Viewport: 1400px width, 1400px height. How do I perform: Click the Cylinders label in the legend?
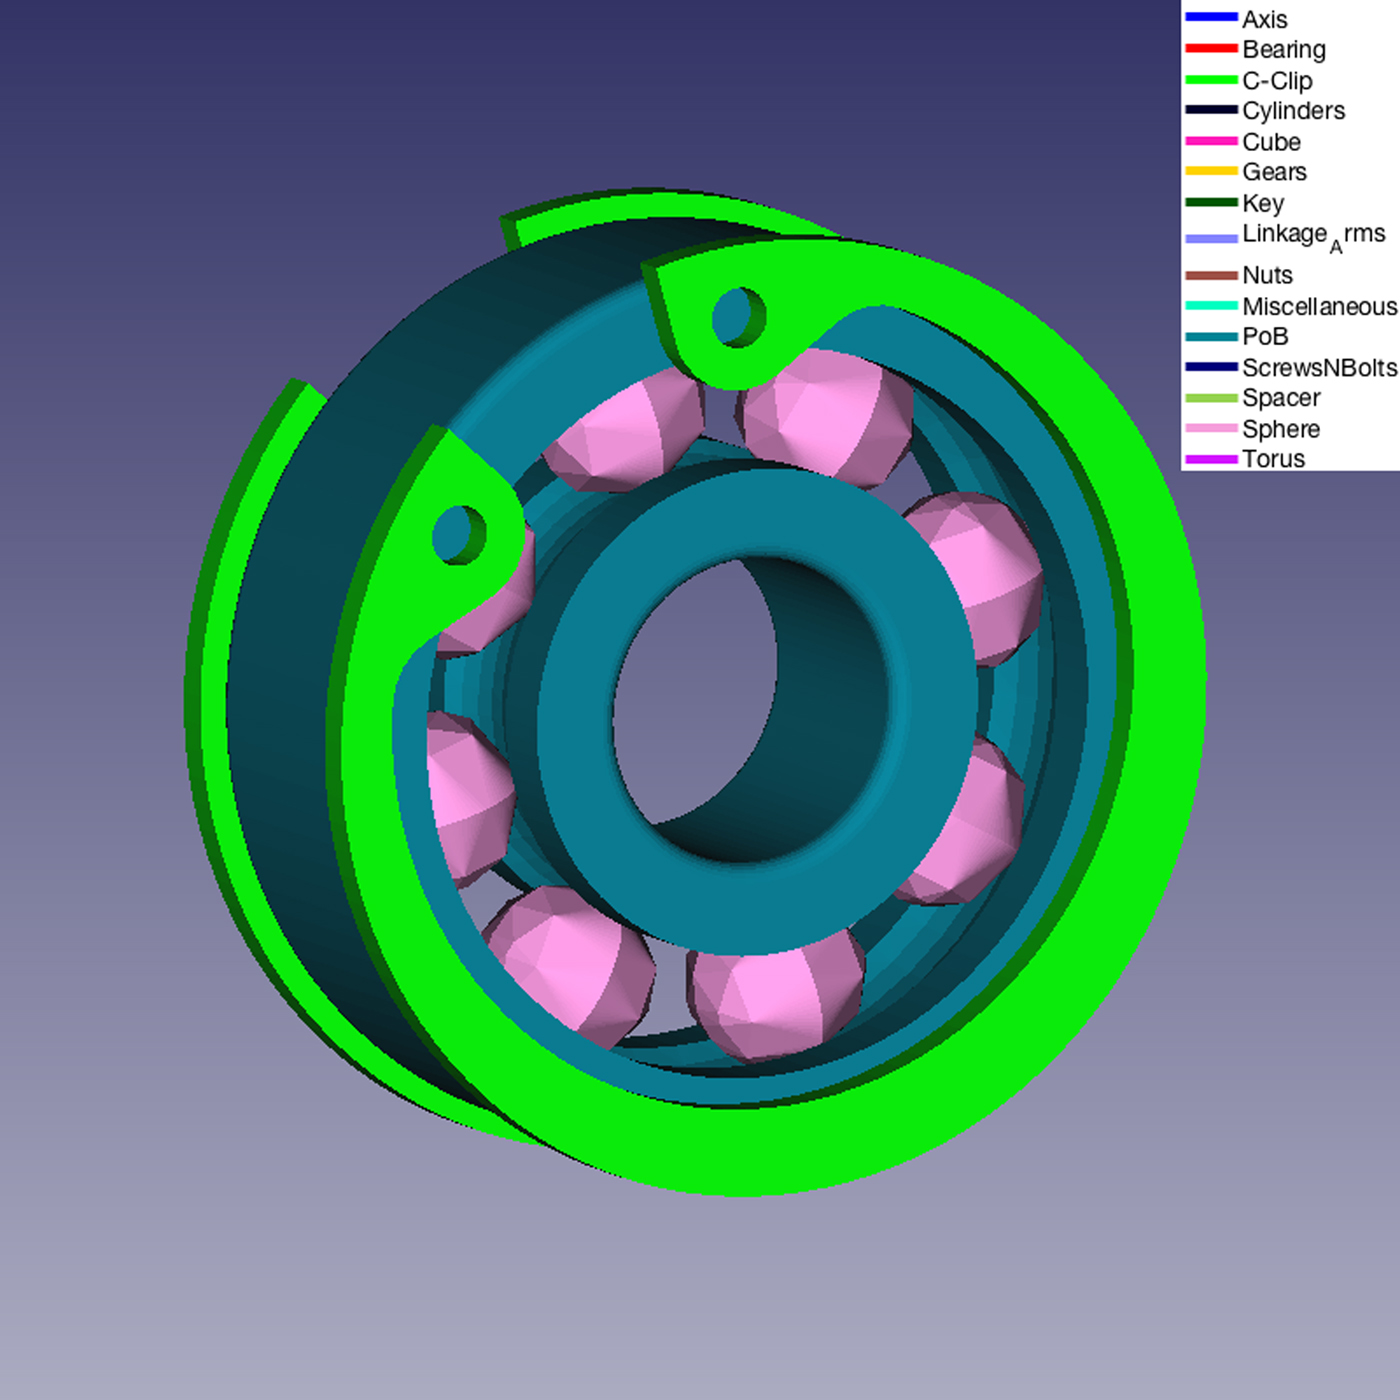[x=1293, y=110]
